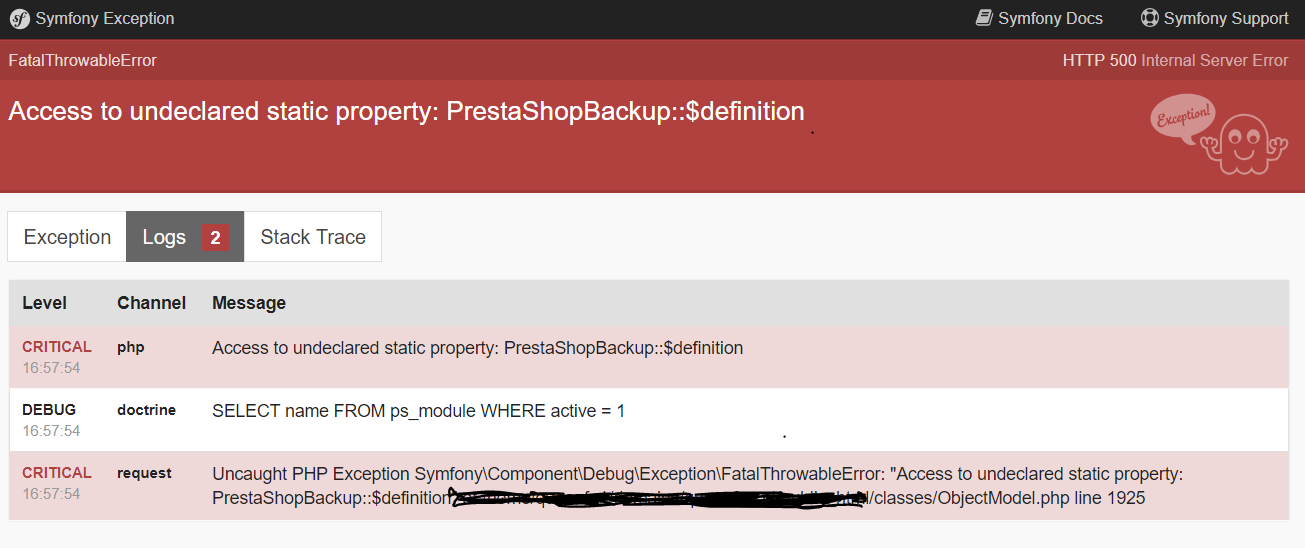Click the Exception! speech bubble graphic
The image size is (1305, 548).
pyautogui.click(x=1183, y=118)
